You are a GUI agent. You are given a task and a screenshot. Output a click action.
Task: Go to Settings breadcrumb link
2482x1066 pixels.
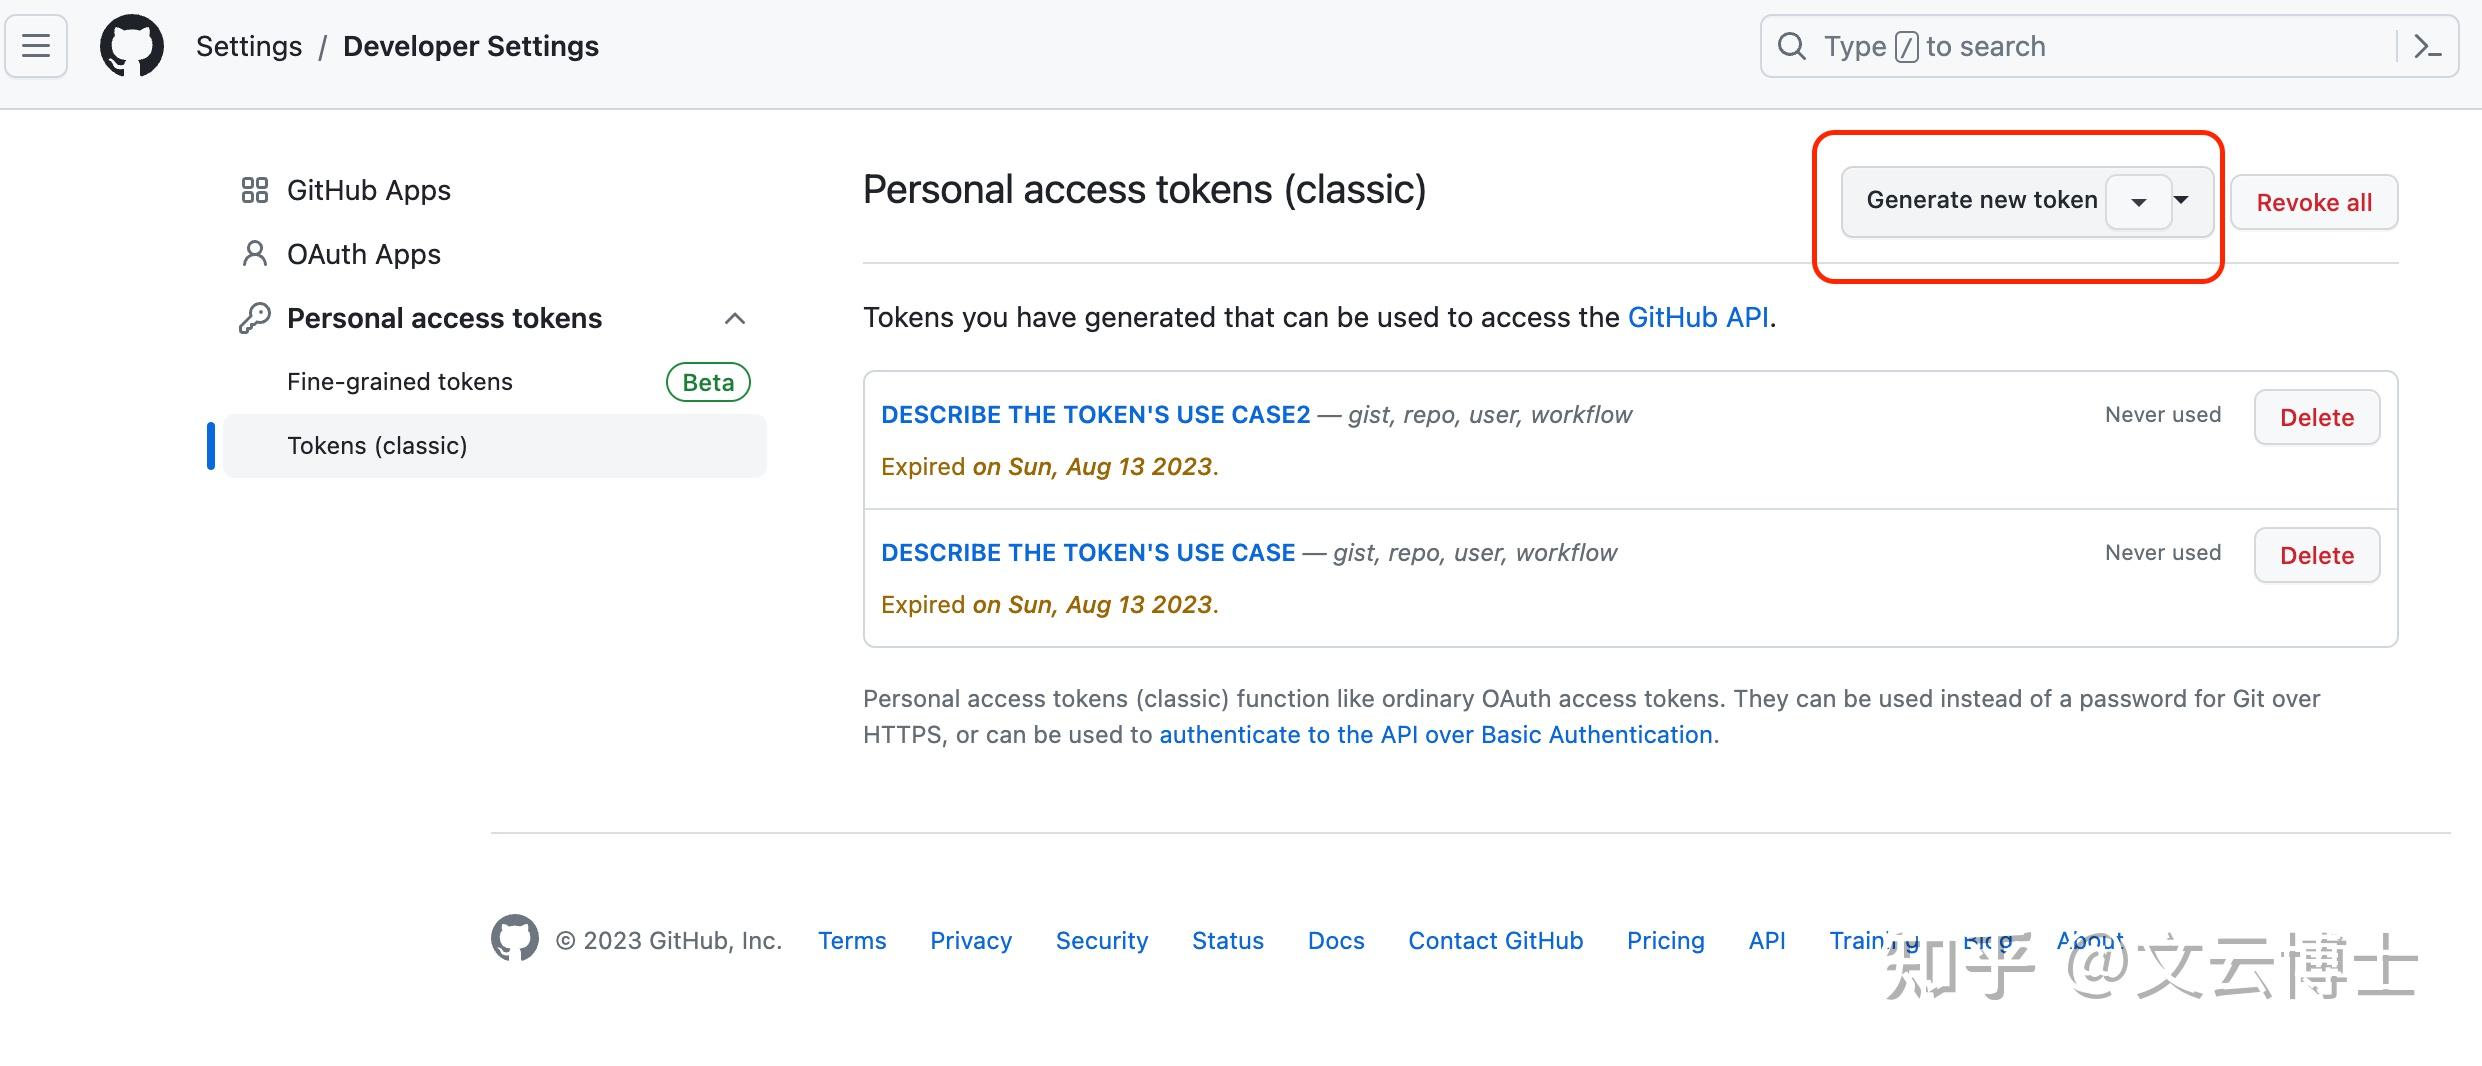(249, 46)
